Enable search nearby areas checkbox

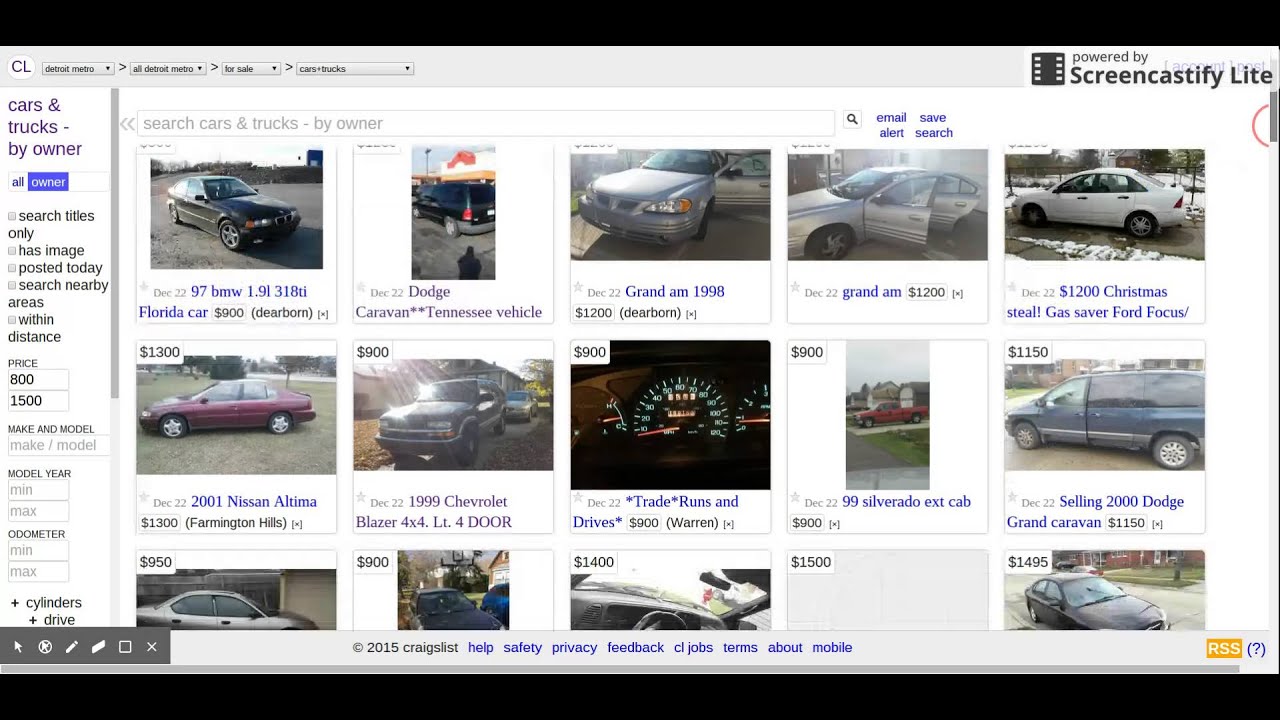click(x=12, y=285)
